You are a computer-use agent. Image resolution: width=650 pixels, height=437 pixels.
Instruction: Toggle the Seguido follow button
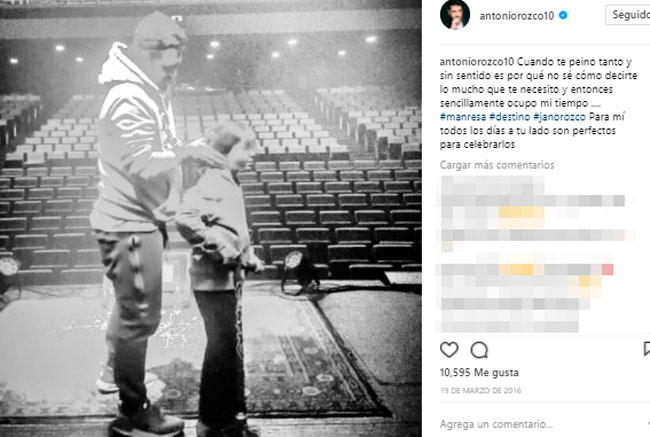628,15
